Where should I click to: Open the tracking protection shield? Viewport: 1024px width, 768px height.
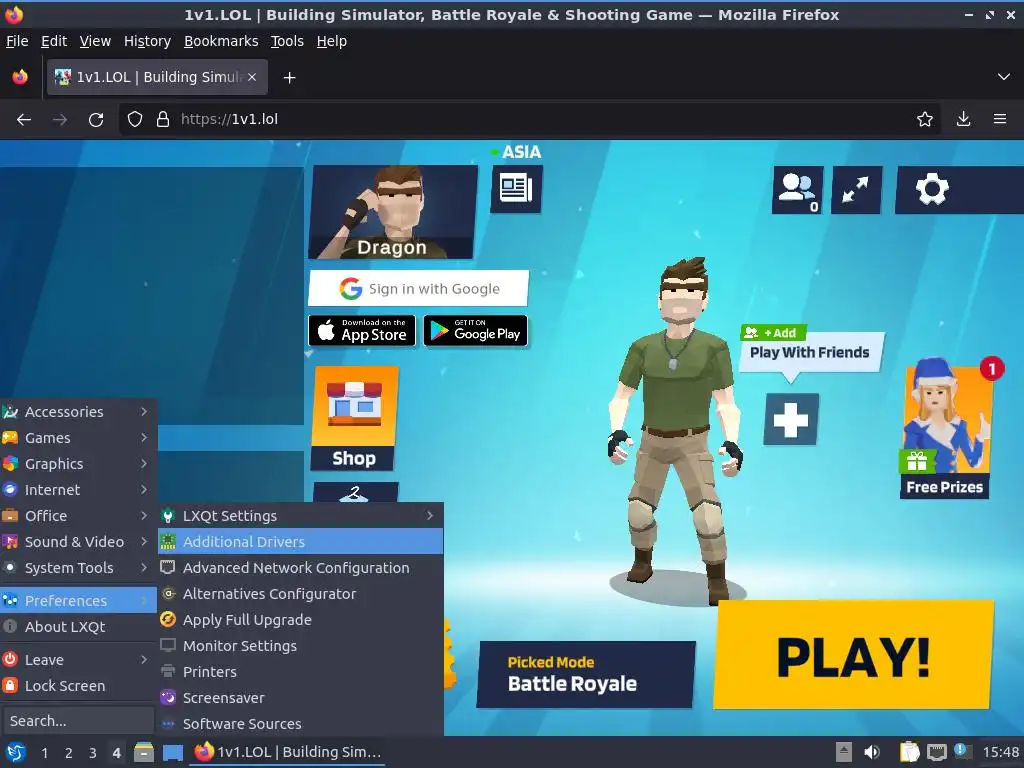coord(135,120)
